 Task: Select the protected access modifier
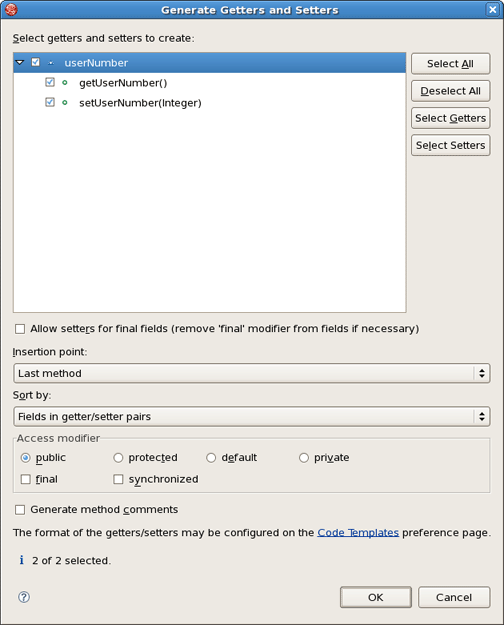click(118, 458)
